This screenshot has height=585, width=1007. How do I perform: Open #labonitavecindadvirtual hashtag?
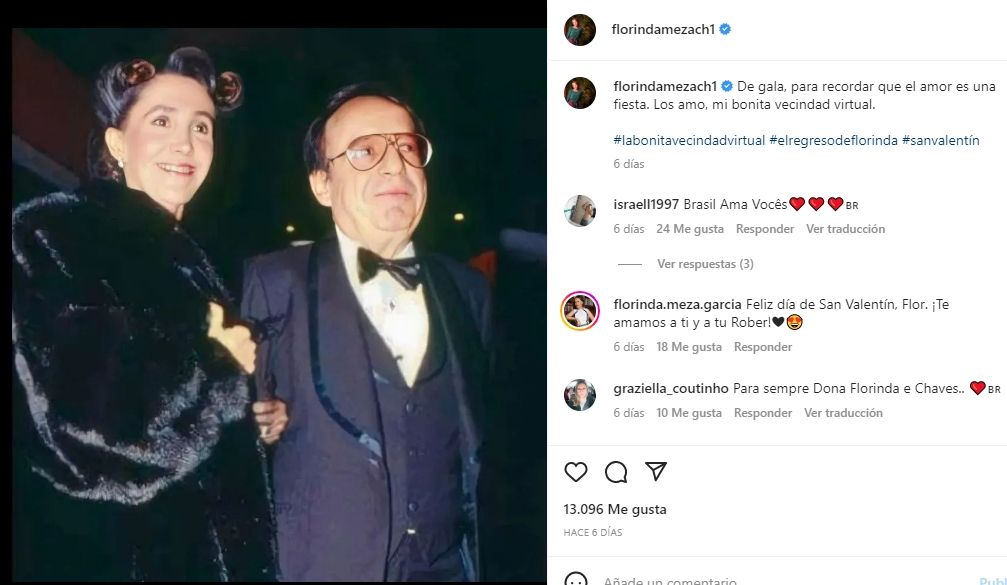pyautogui.click(x=689, y=141)
